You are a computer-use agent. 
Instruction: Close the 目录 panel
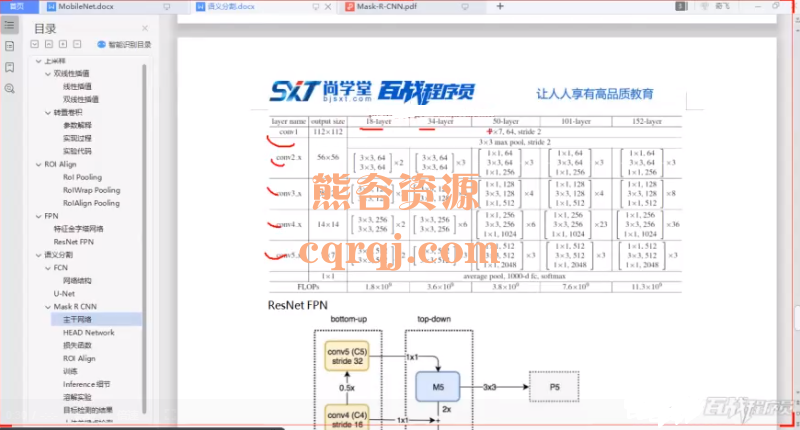[145, 28]
